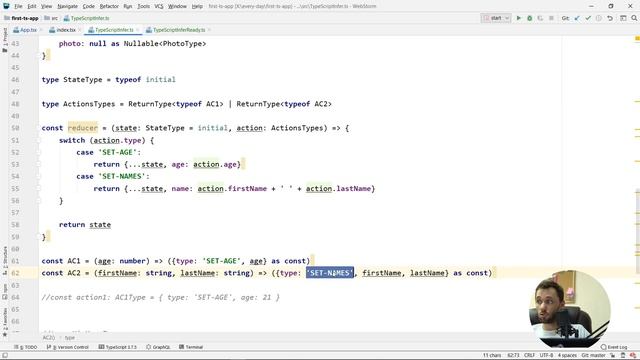Viewport: 640px width, 360px height.
Task: Open the npm tool window sidebar button
Action: pos(5,291)
